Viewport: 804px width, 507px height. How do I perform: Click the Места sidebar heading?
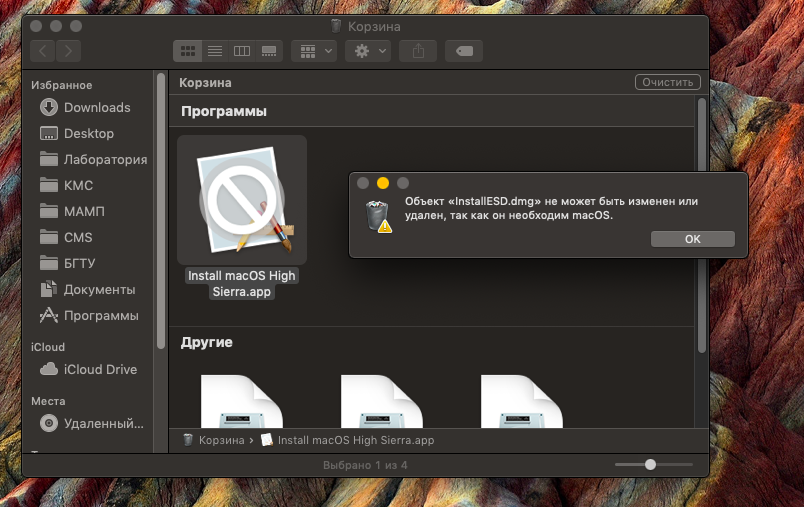[48, 401]
